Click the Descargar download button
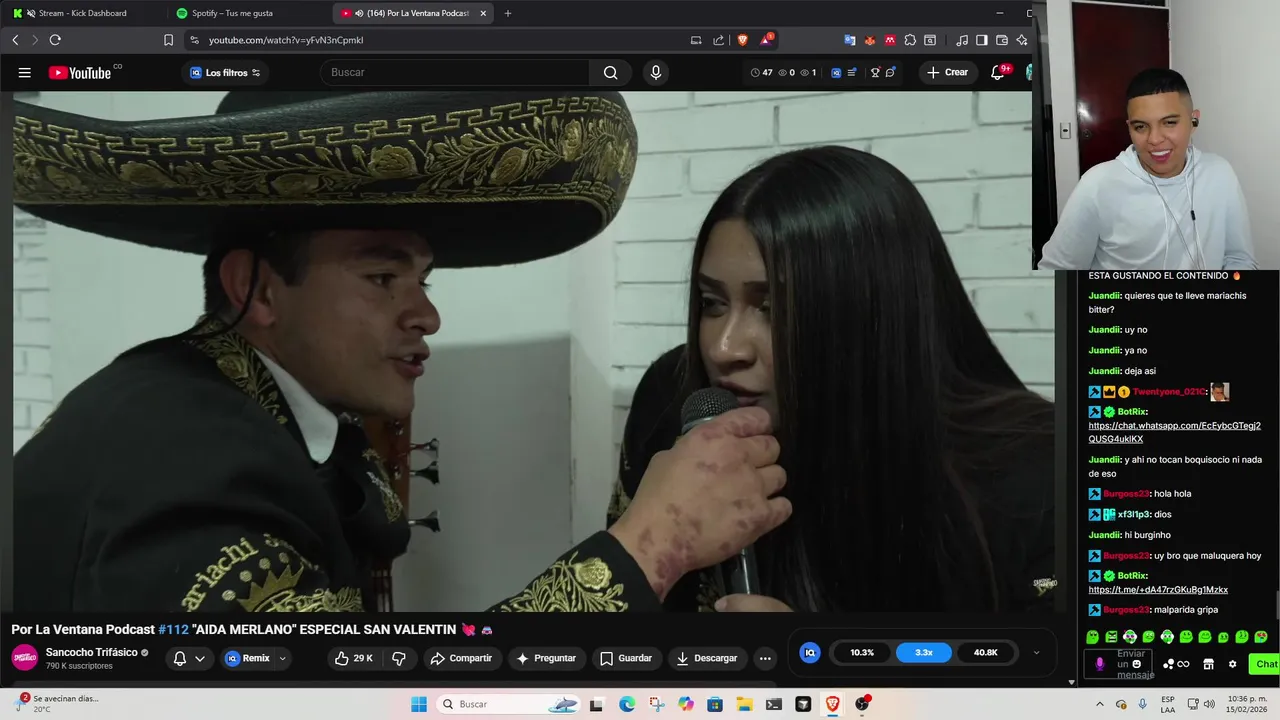Screen dimensions: 1280x720 coord(708,658)
